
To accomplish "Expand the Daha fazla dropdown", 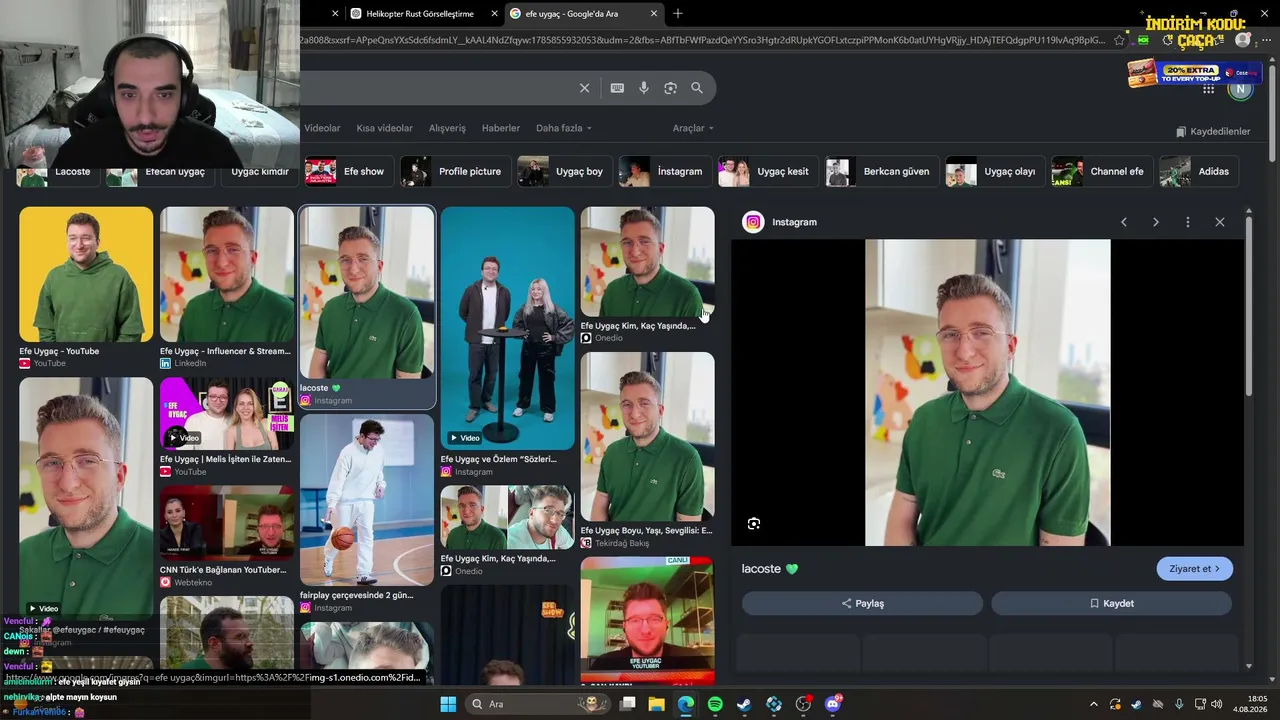I will tap(564, 128).
